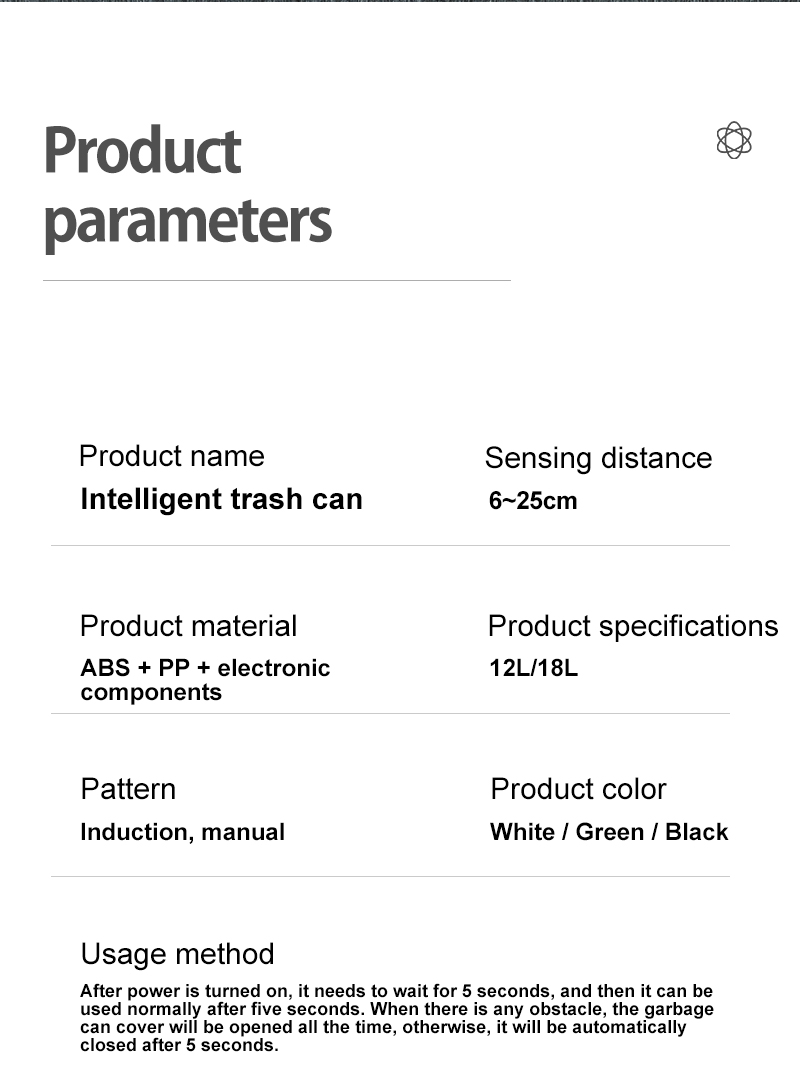The image size is (800, 1076).
Task: Click the word 'Black' in product color
Action: [x=696, y=832]
